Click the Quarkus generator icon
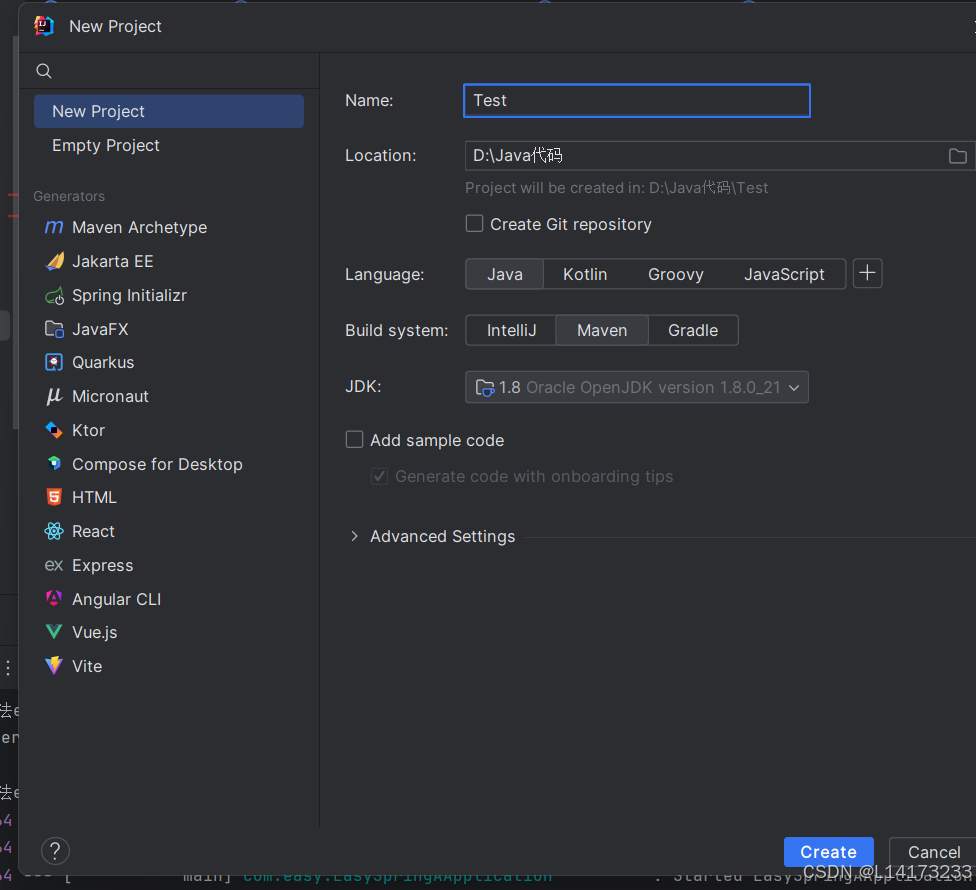This screenshot has height=890, width=976. tap(54, 362)
